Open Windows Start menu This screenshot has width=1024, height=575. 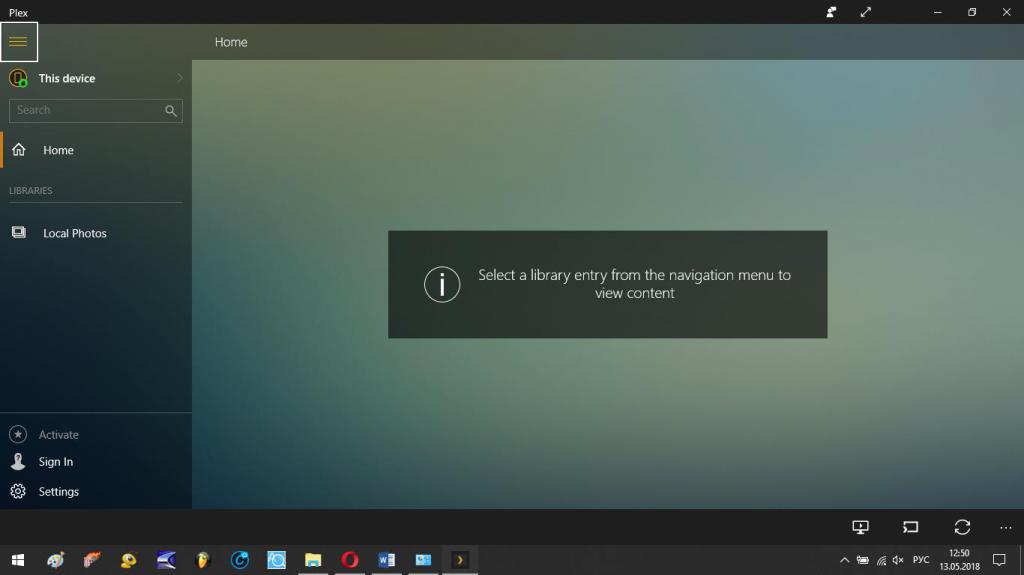(x=18, y=560)
